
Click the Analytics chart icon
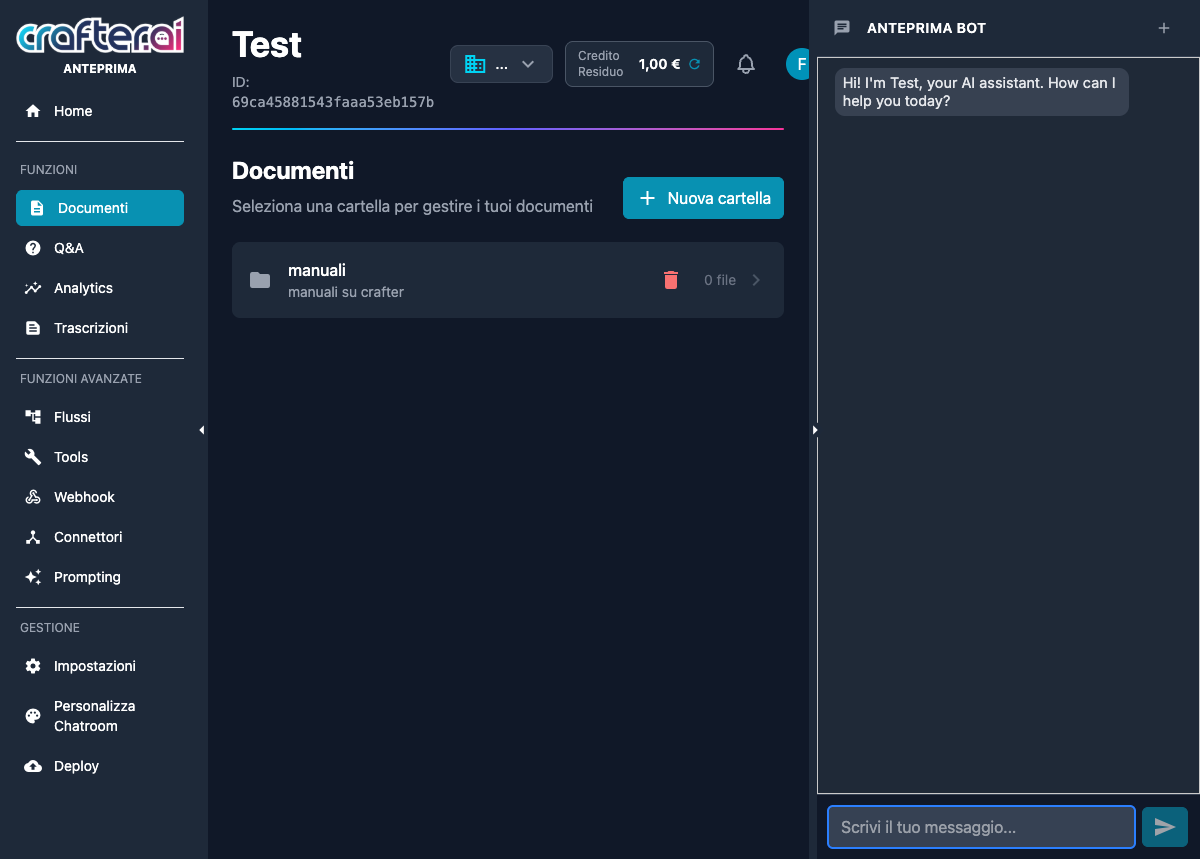(33, 288)
